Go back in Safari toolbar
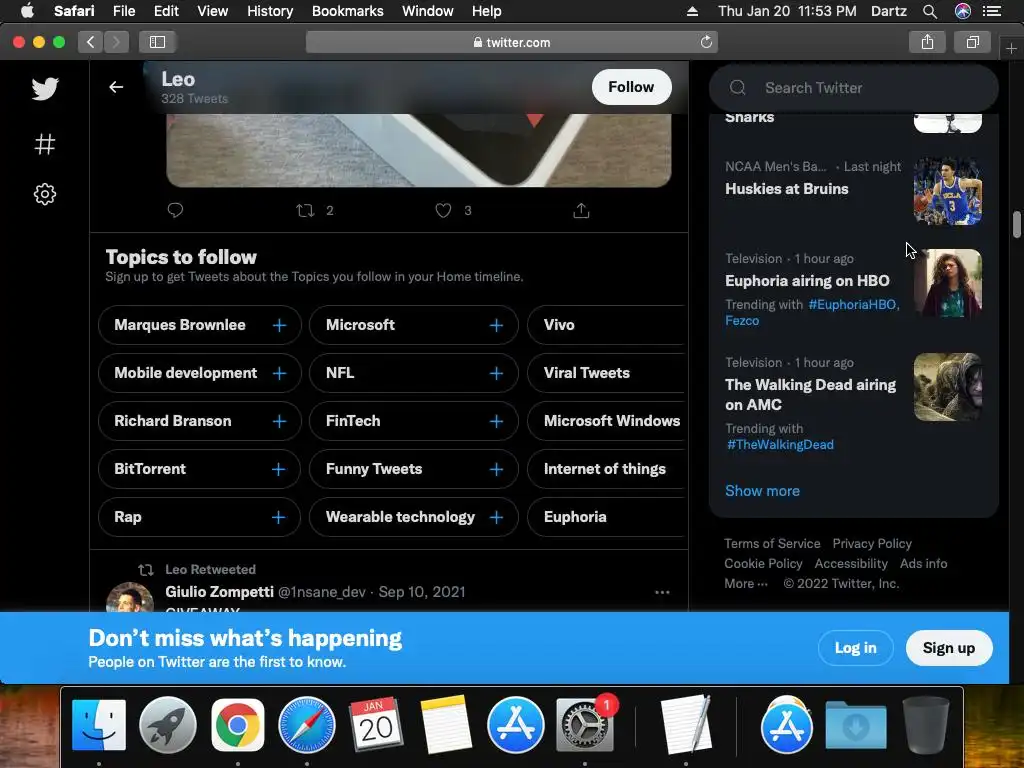This screenshot has height=768, width=1024. pyautogui.click(x=91, y=42)
